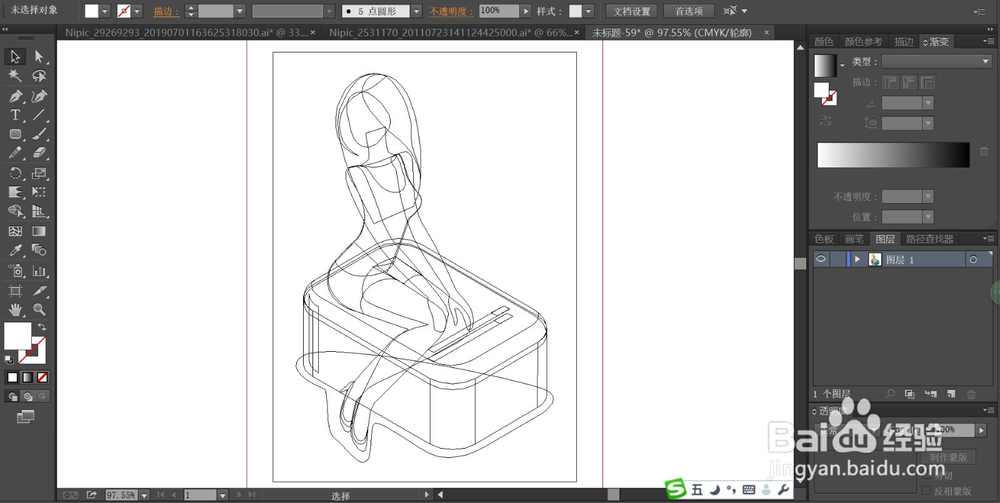Expand 图层 1 disclosure triangle

tap(858, 259)
